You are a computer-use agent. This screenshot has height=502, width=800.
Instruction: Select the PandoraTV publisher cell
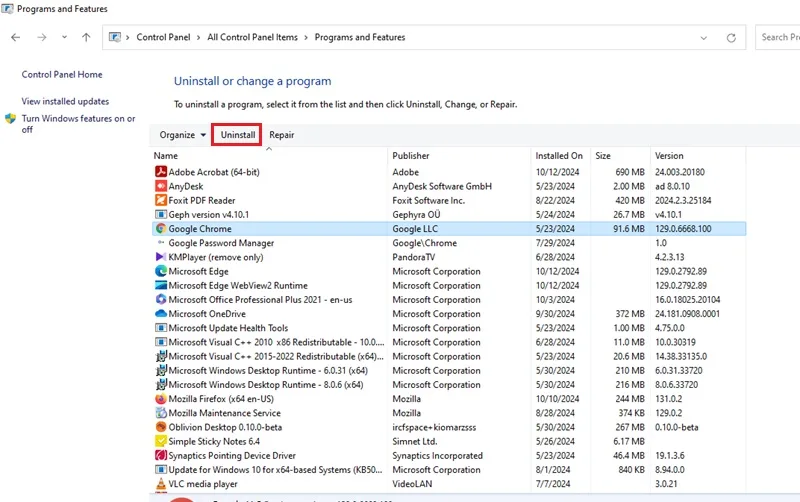[x=414, y=257]
